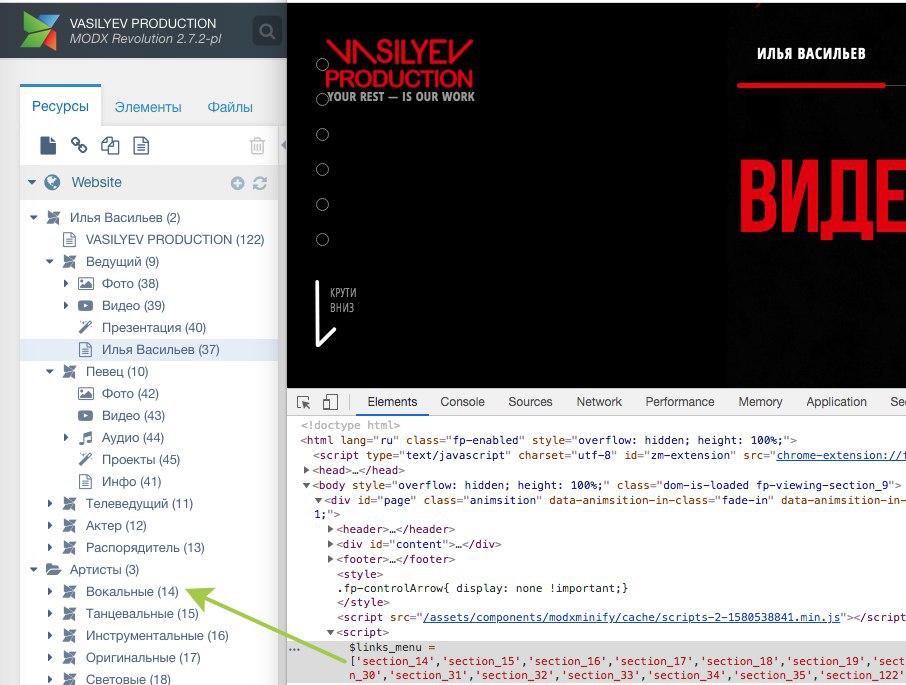Viewport: 906px width, 685px height.
Task: Click the music note icon beside Аудио (44)
Action: coord(86,438)
